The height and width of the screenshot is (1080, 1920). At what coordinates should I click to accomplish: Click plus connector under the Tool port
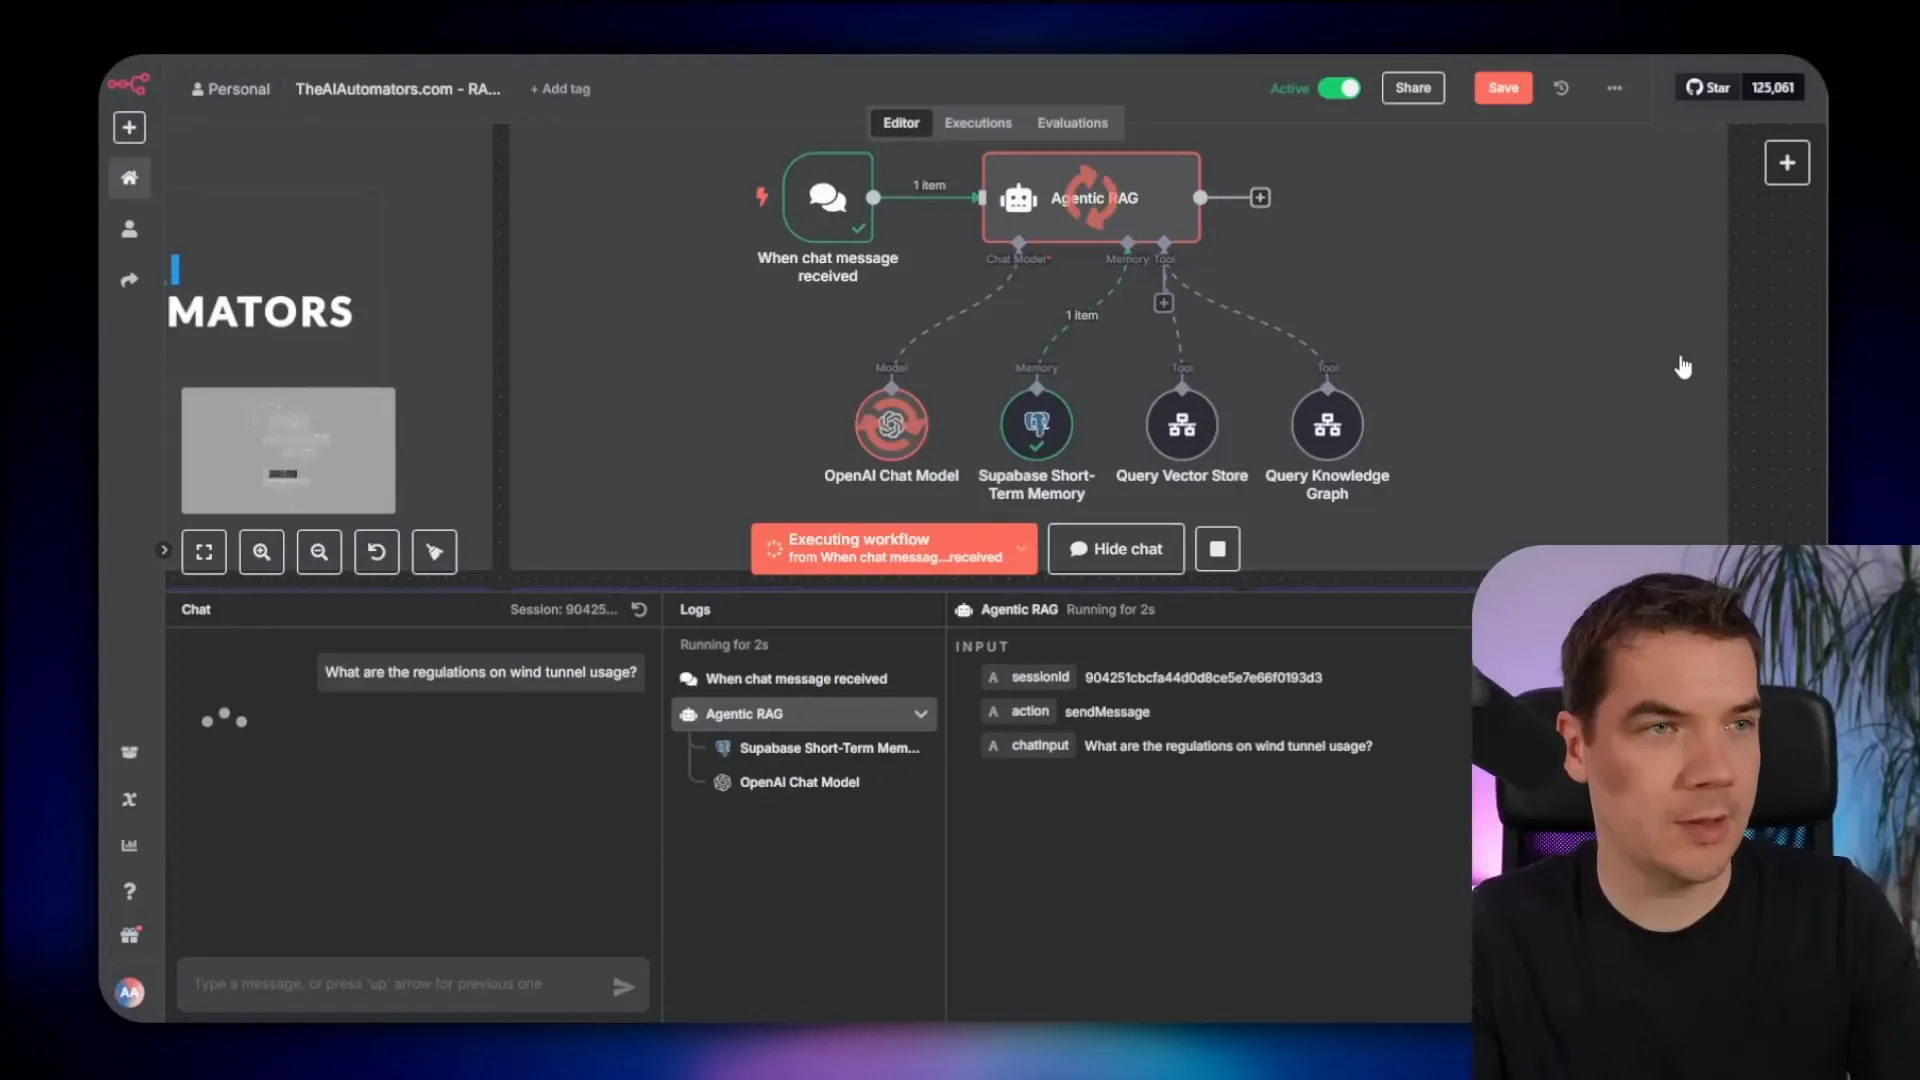[x=1163, y=303]
